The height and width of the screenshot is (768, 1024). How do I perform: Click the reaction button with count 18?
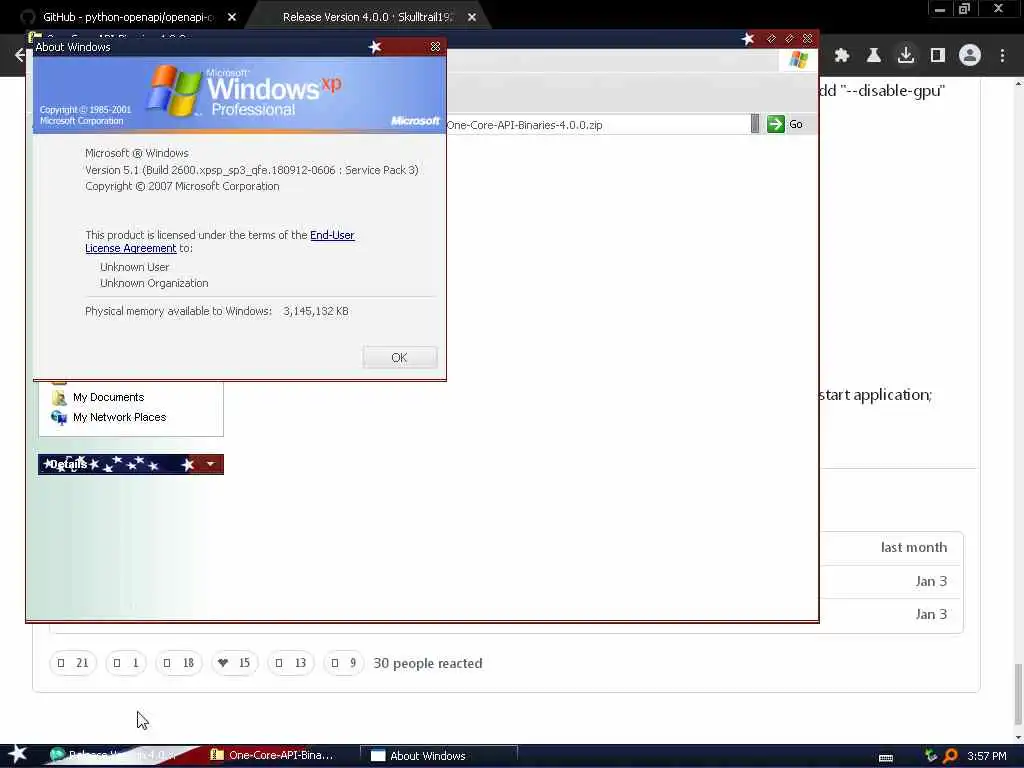pyautogui.click(x=179, y=663)
